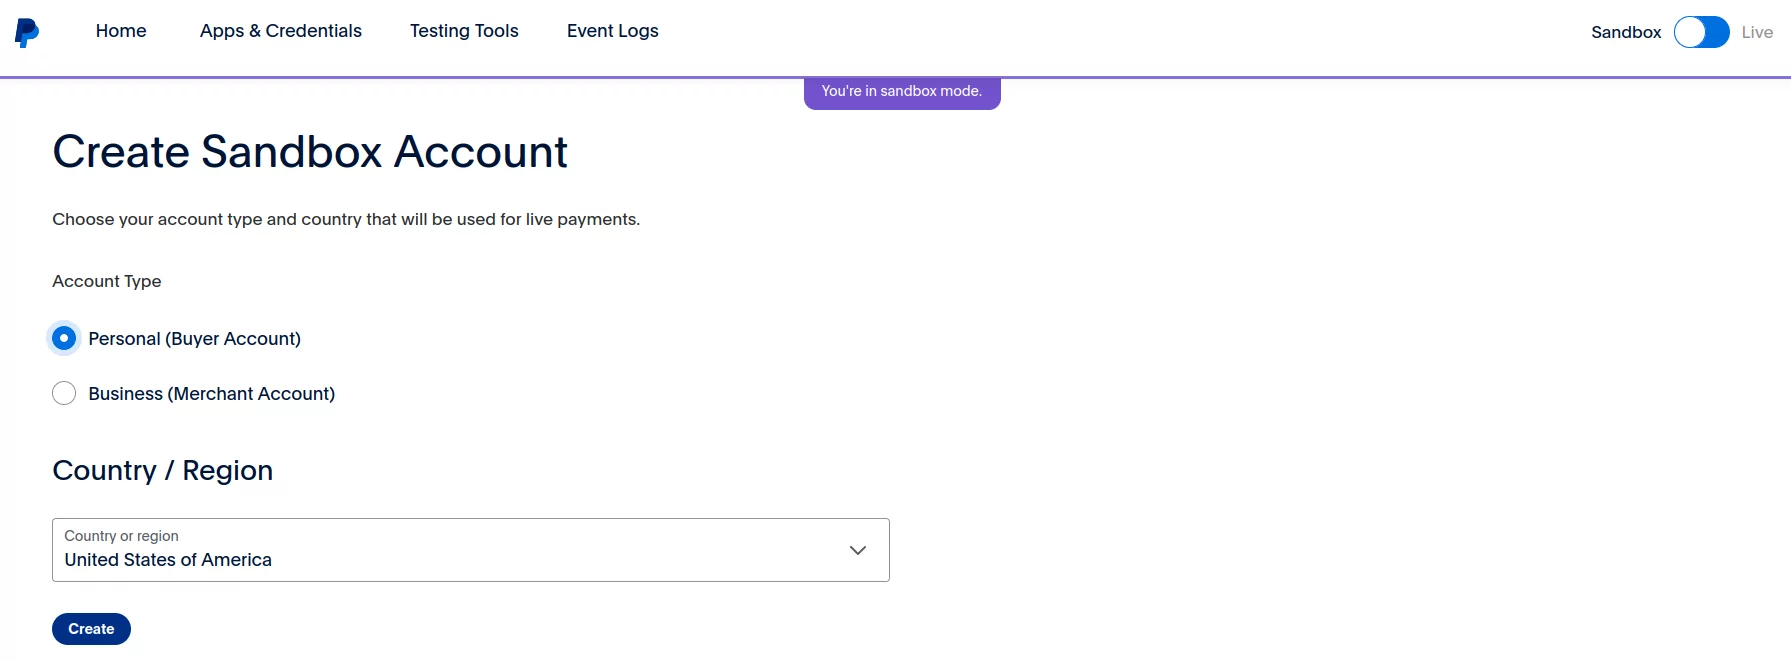Click the Sandbox mode label
Image resolution: width=1791 pixels, height=661 pixels.
[1626, 32]
